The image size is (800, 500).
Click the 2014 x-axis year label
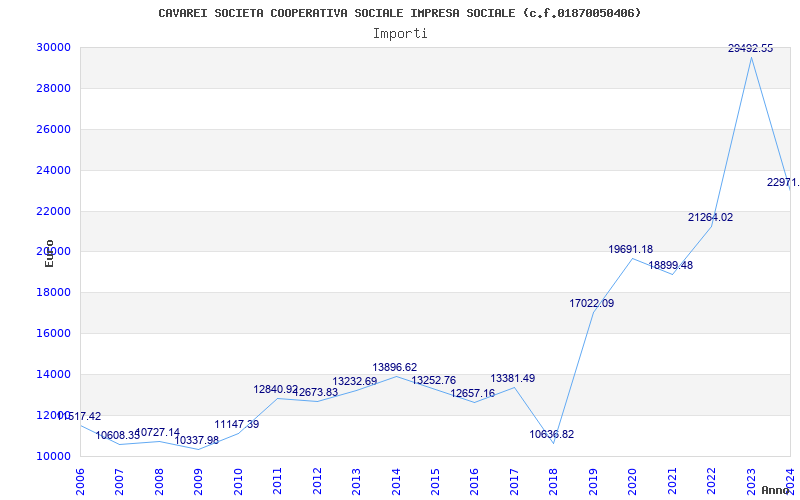click(396, 482)
